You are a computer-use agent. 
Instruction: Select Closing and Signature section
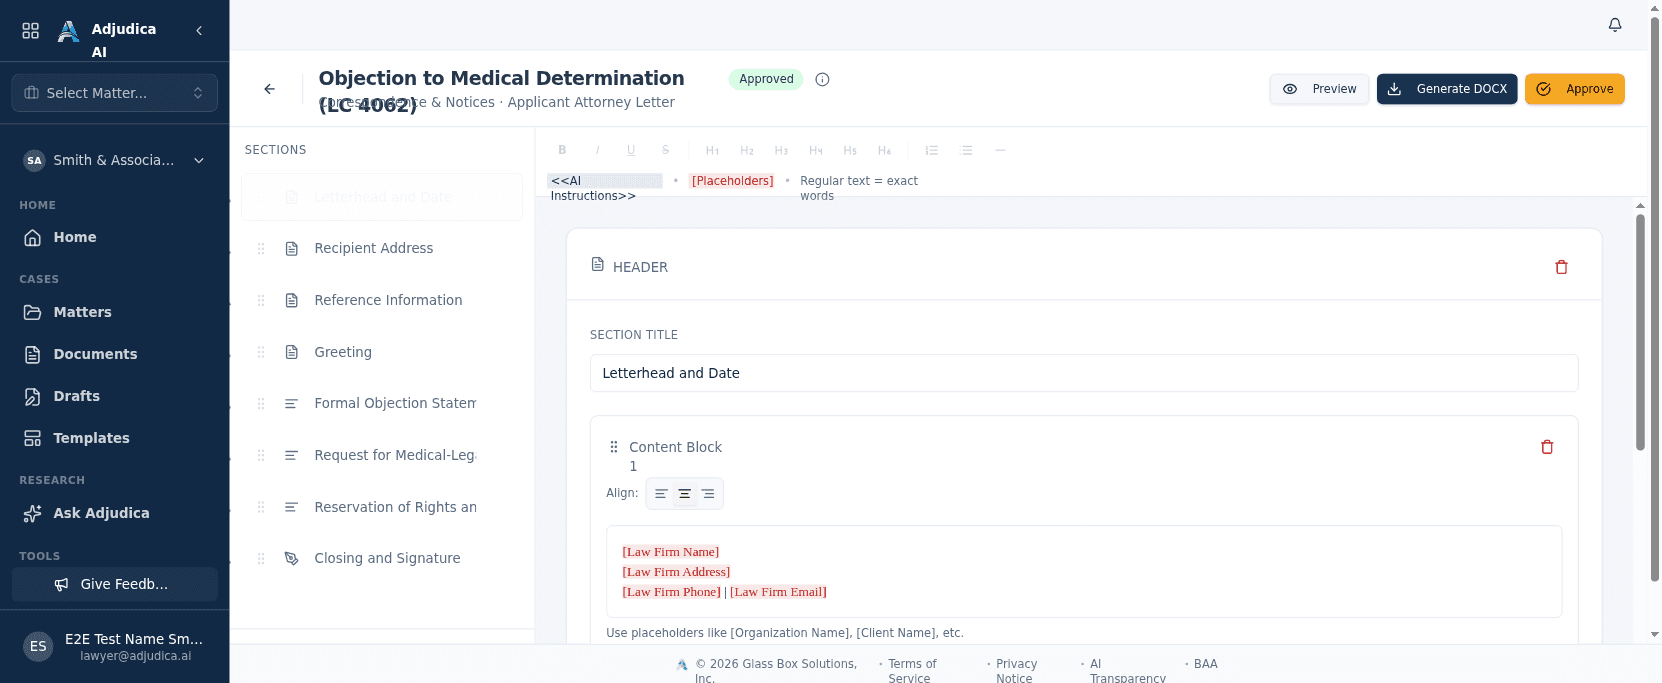[x=382, y=559]
